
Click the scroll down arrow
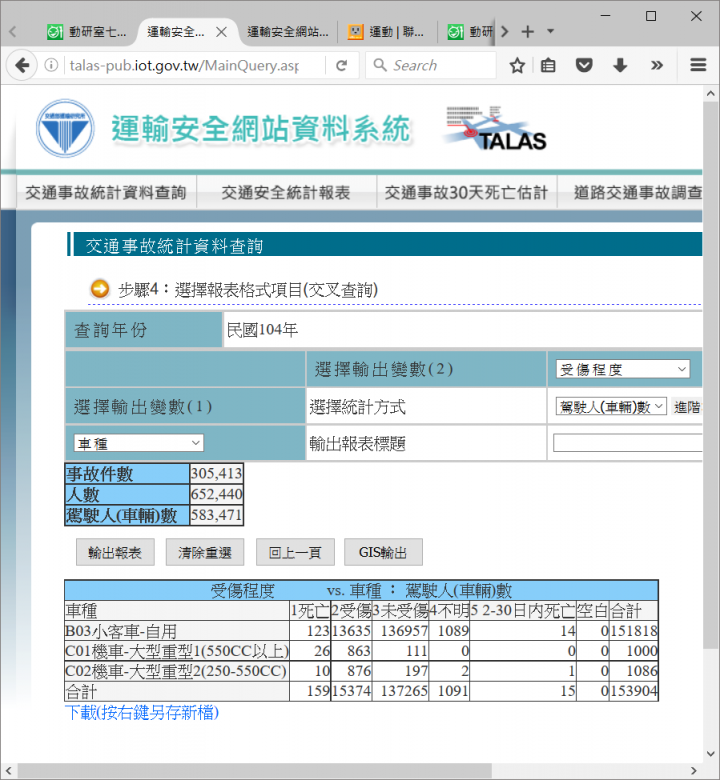tap(711, 754)
